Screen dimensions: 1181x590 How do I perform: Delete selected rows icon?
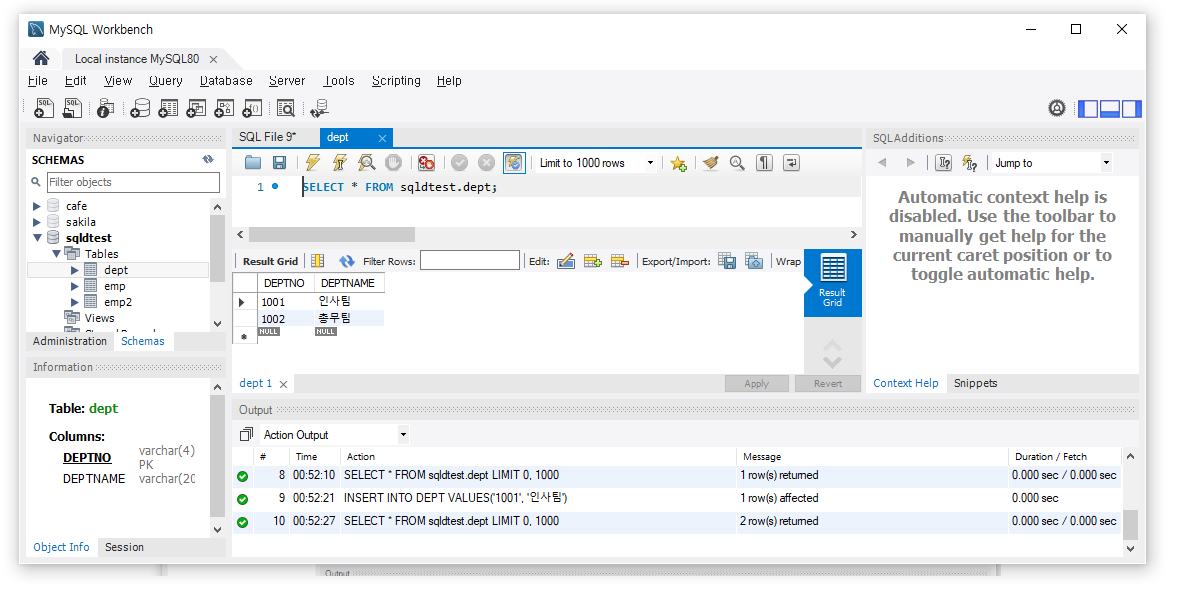[619, 261]
